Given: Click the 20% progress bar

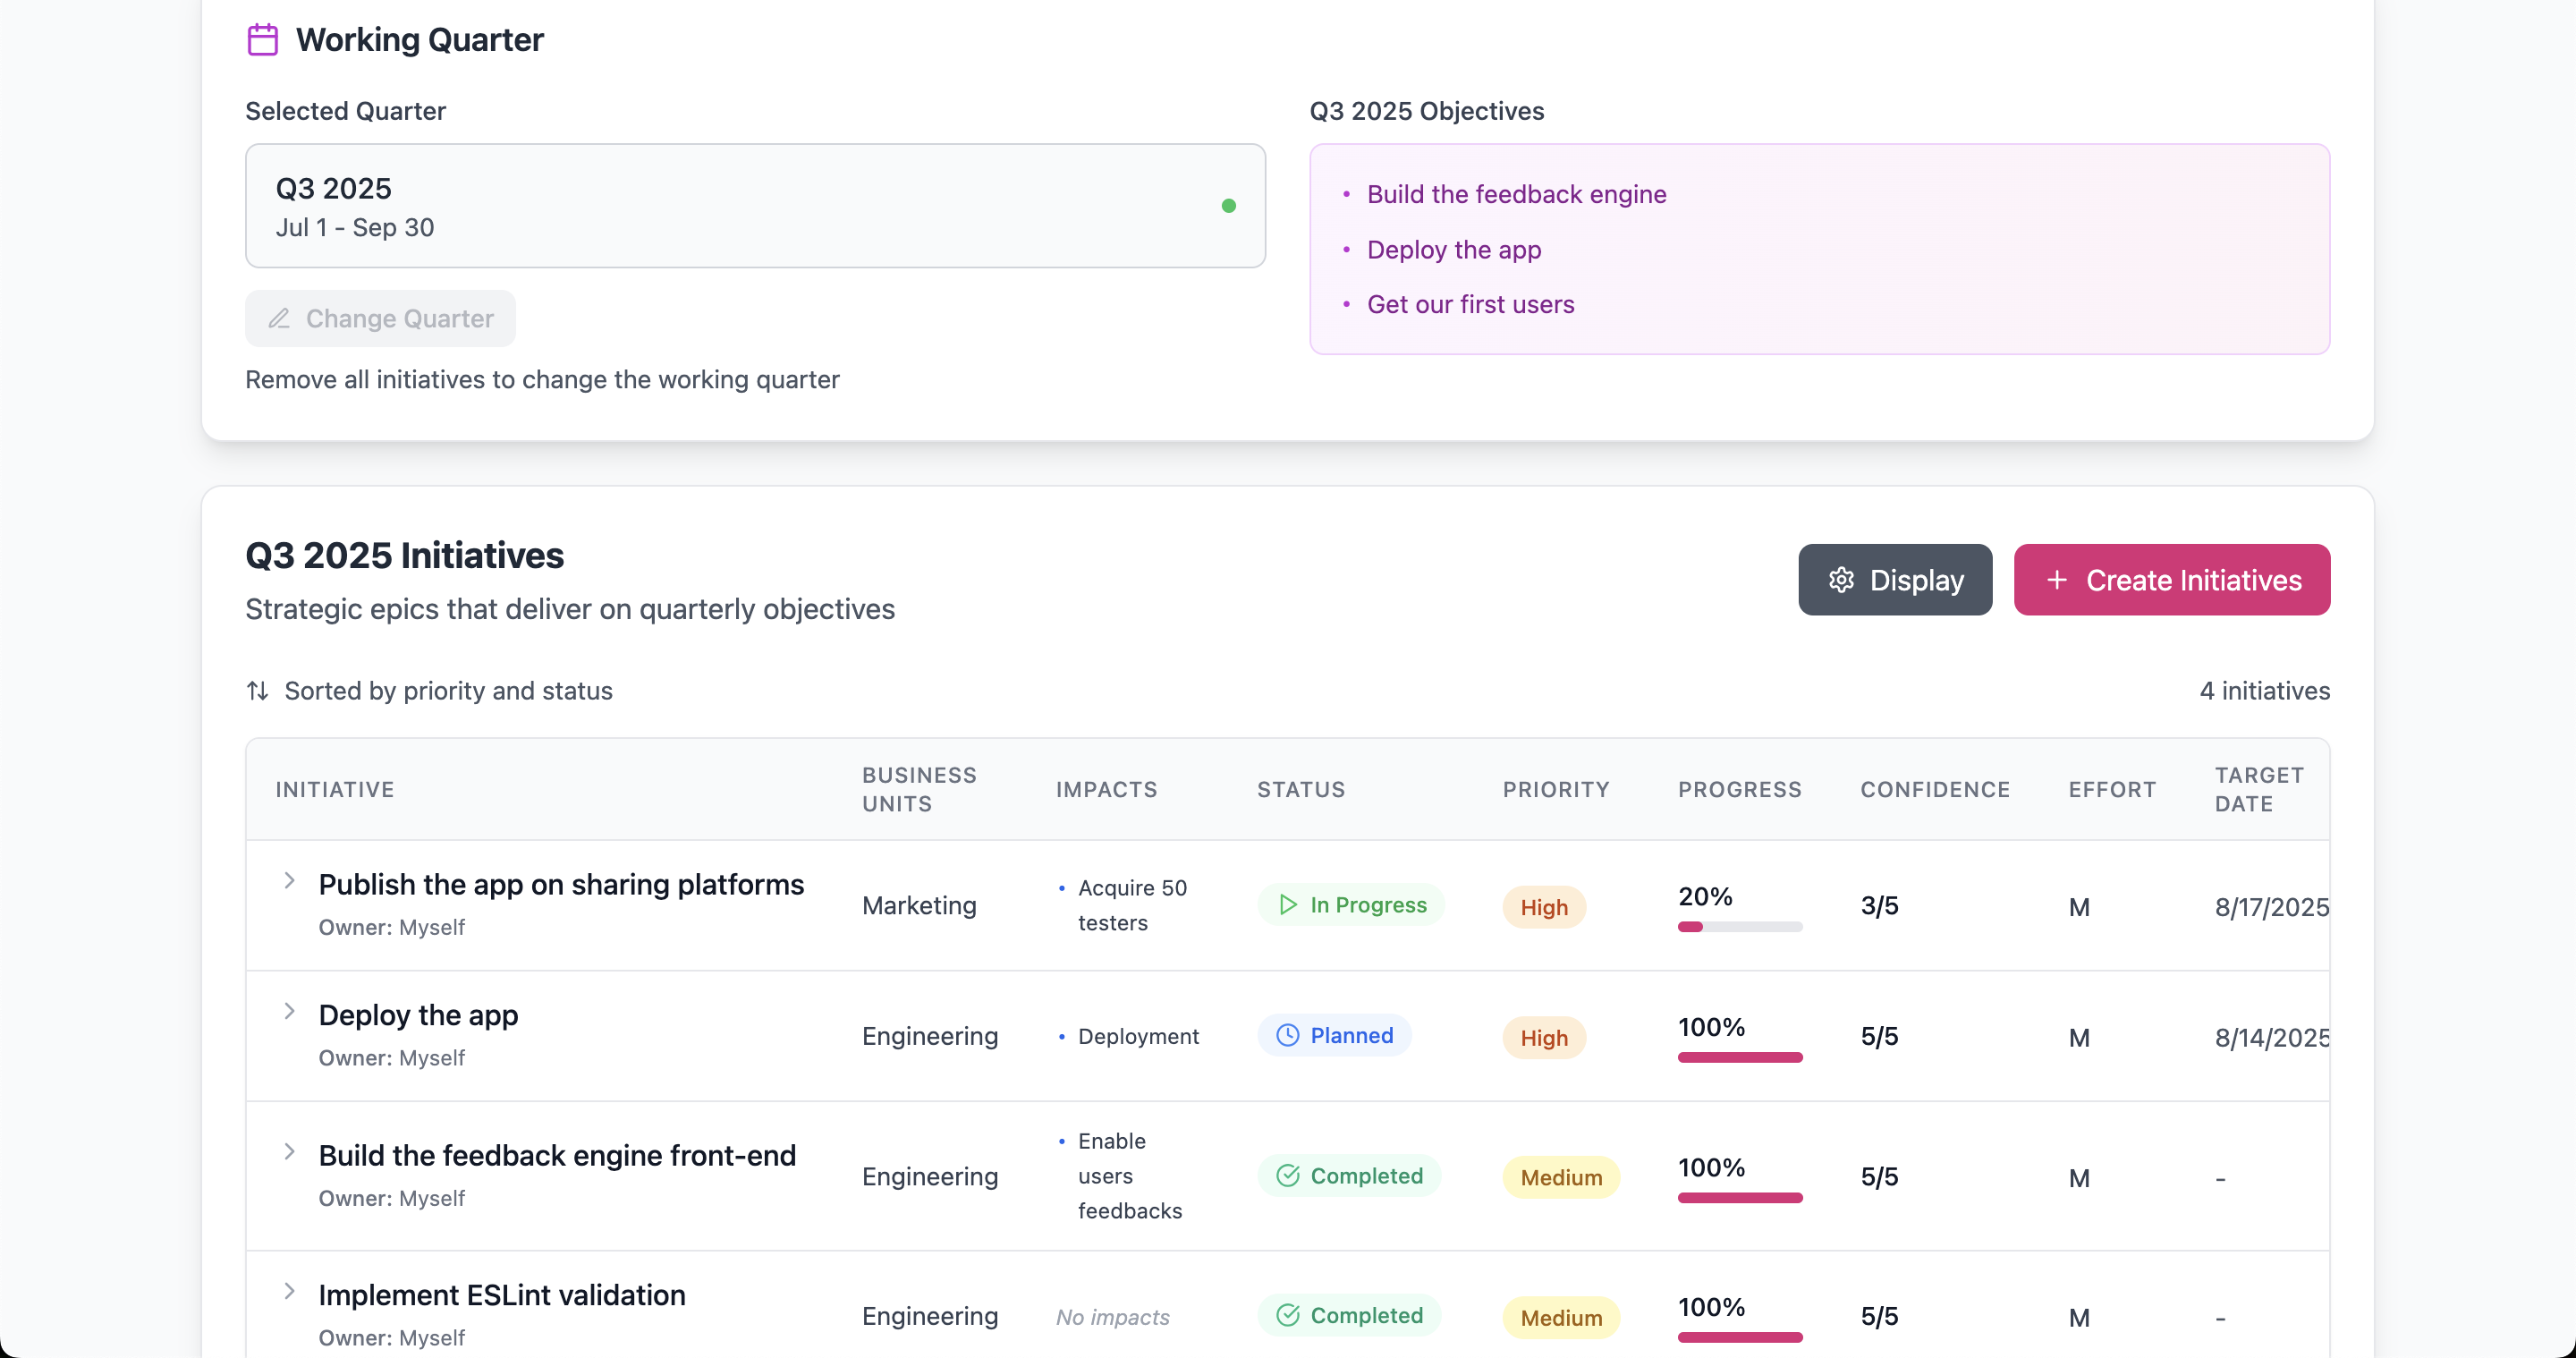Looking at the screenshot, I should coord(1740,927).
